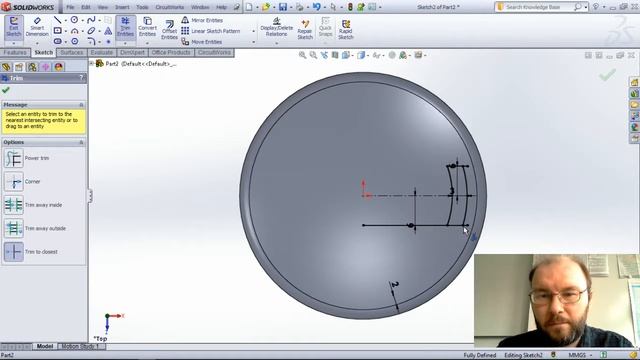The width and height of the screenshot is (640, 360).
Task: Switch to the Features tab
Action: 15,53
